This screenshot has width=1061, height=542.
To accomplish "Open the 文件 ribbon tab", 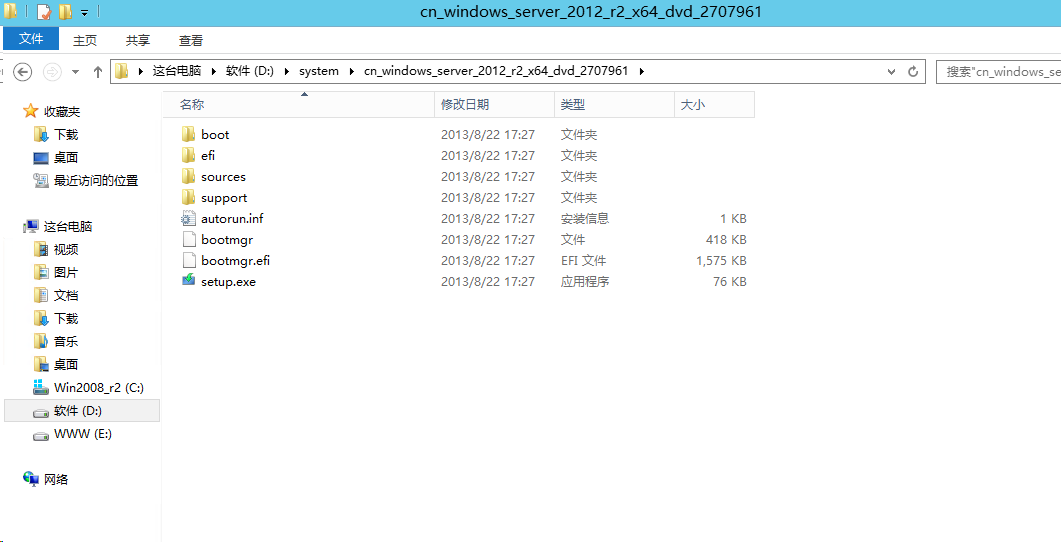I will [31, 39].
